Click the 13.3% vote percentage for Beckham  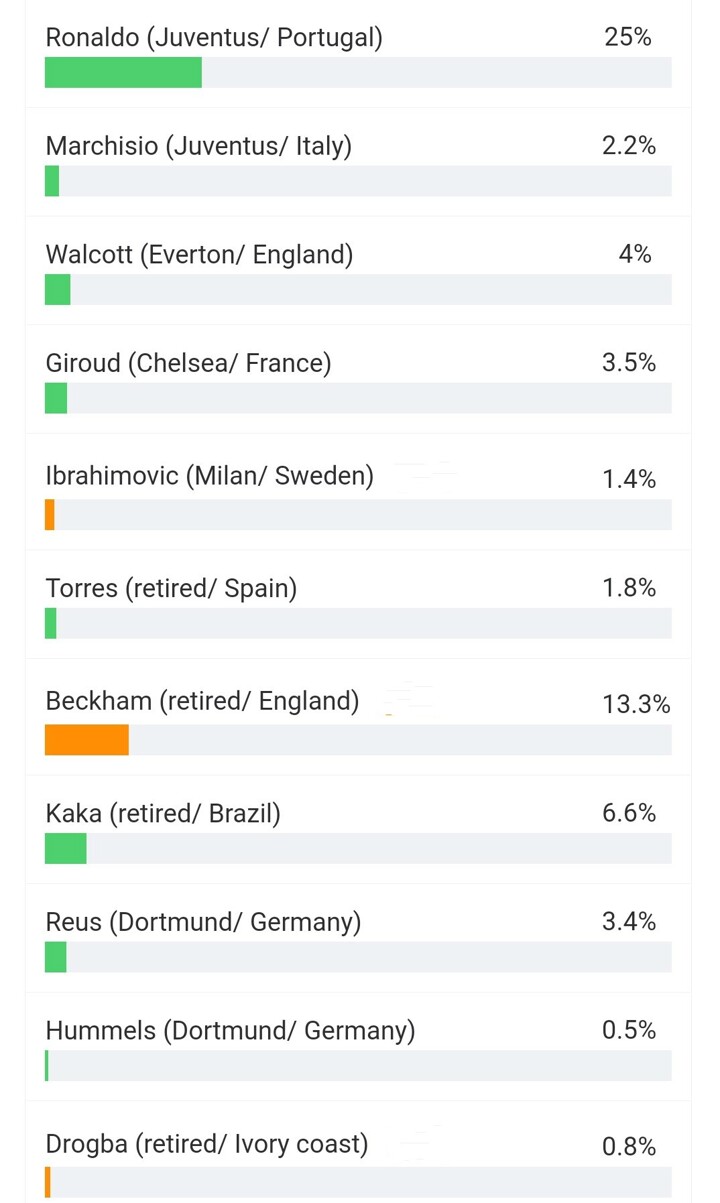[x=636, y=704]
